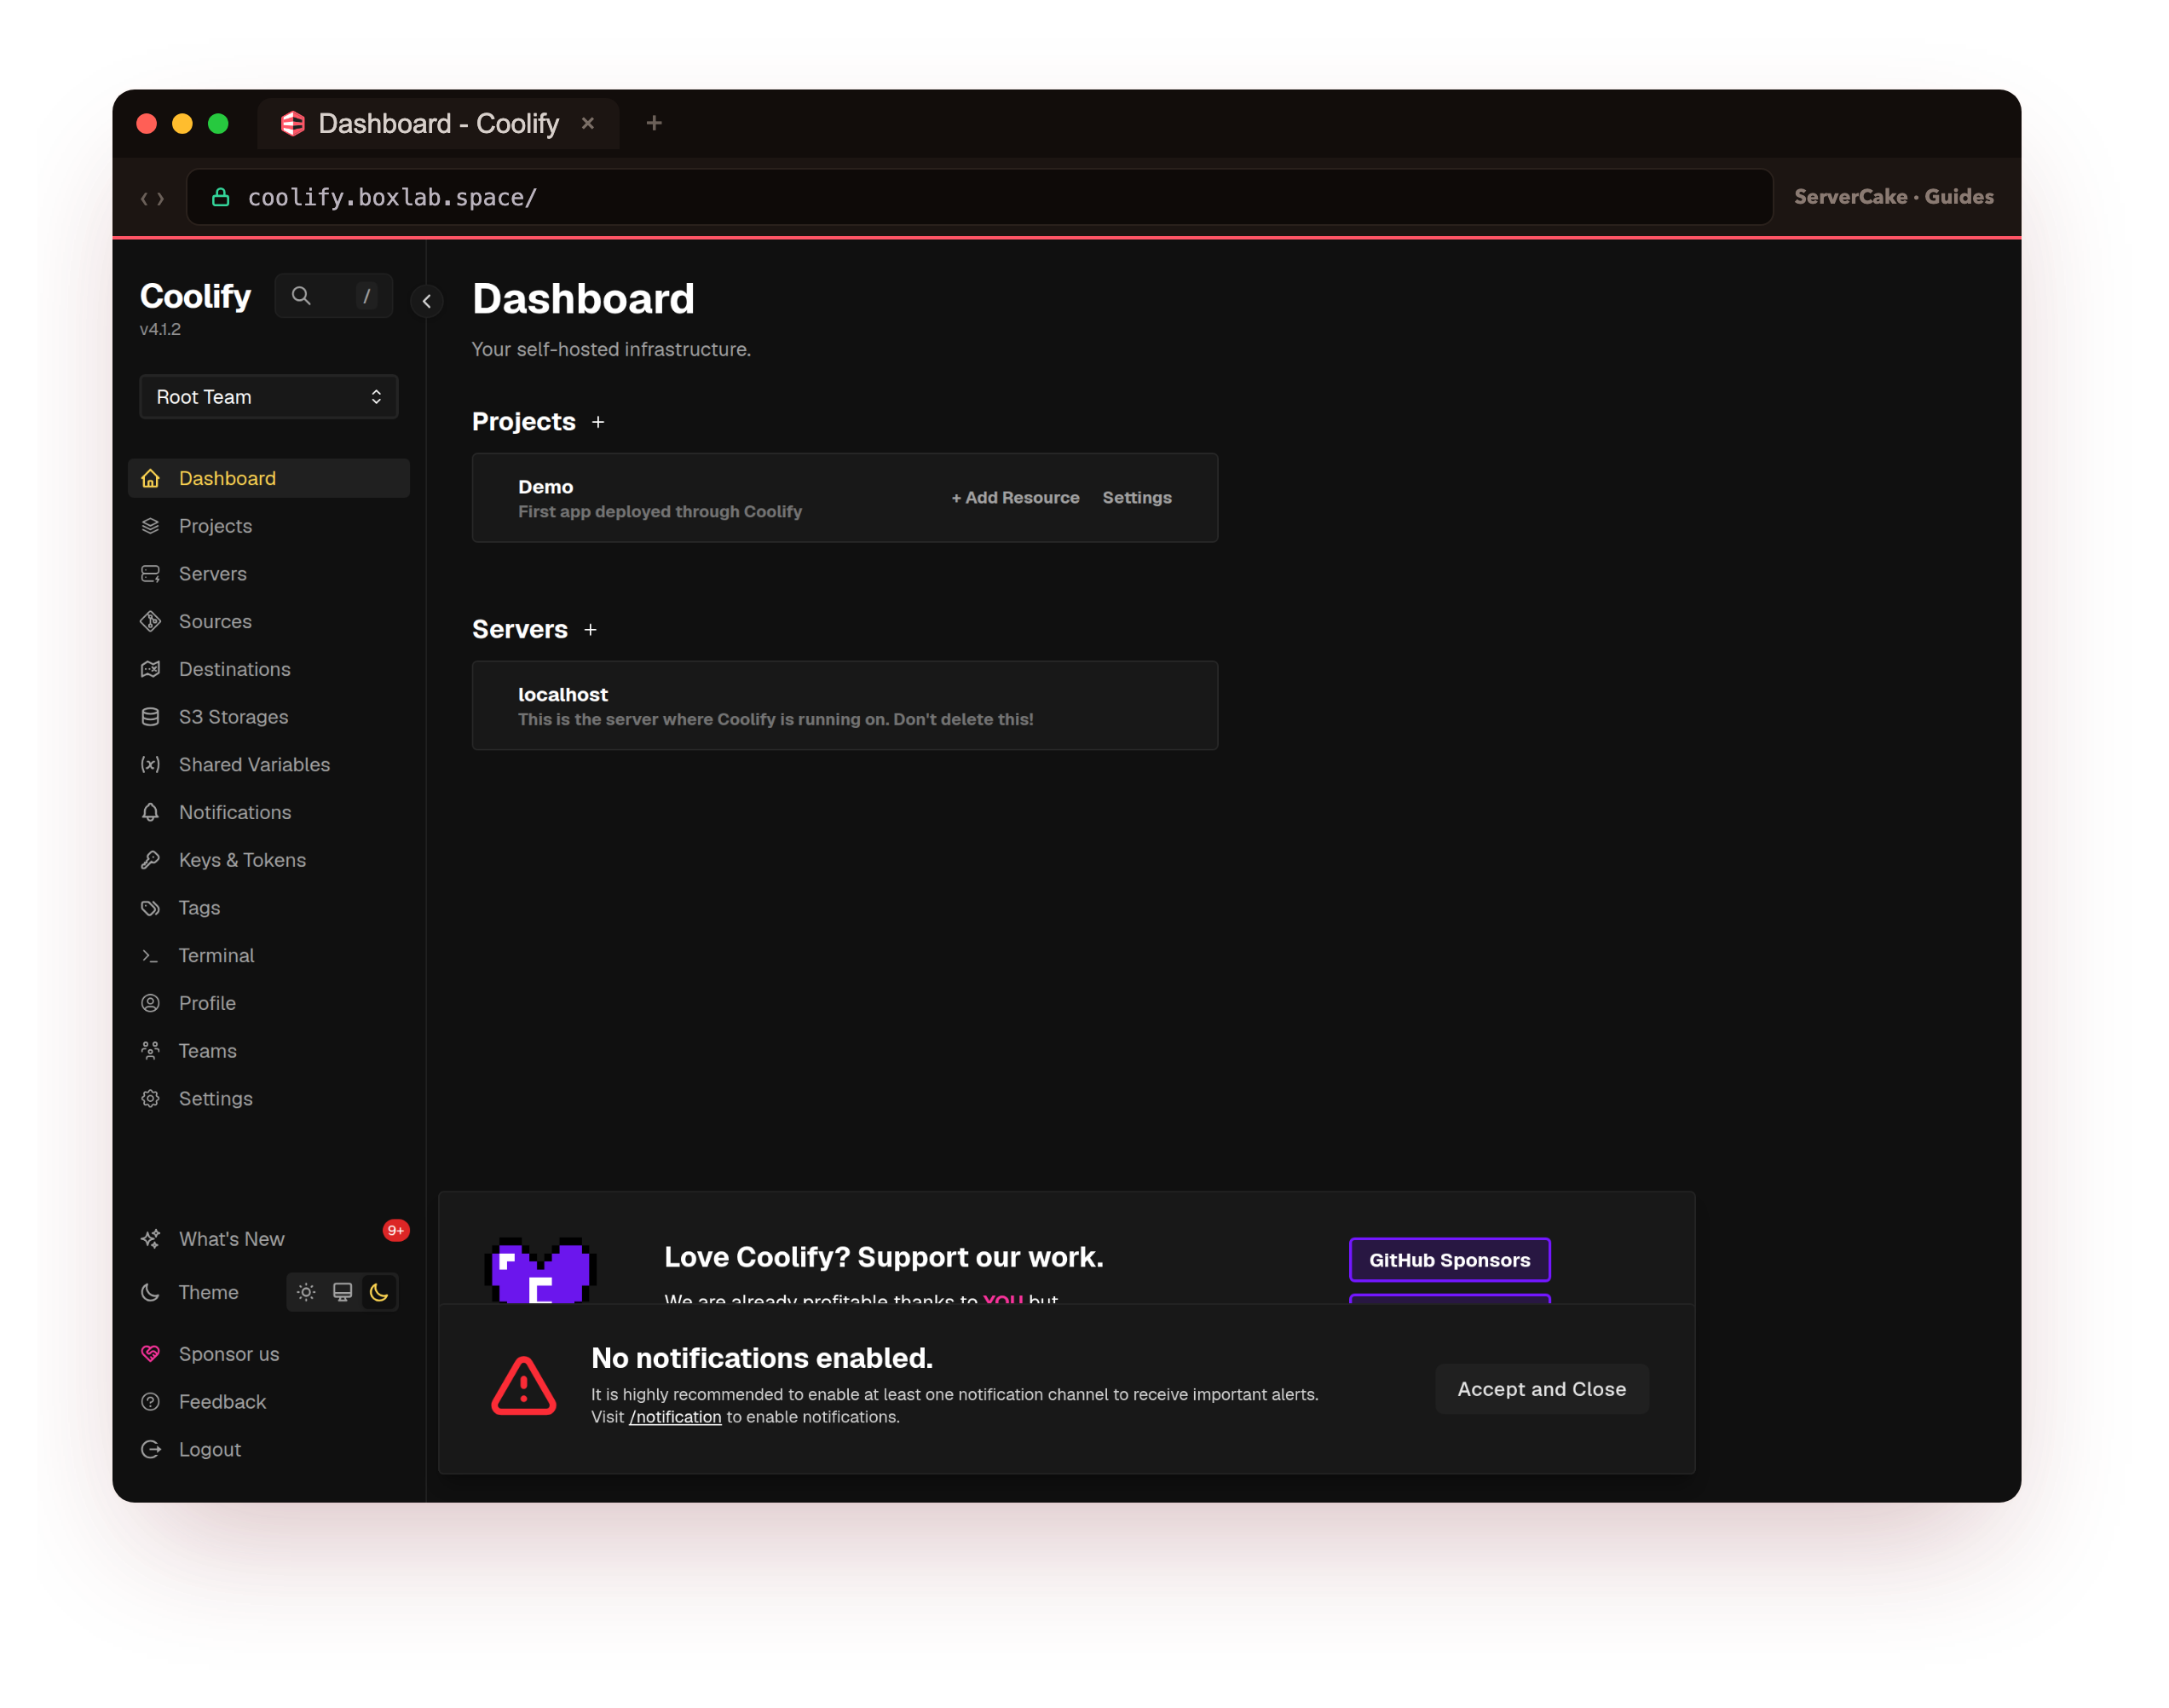
Task: Click the Feedback question icon
Action: [150, 1402]
